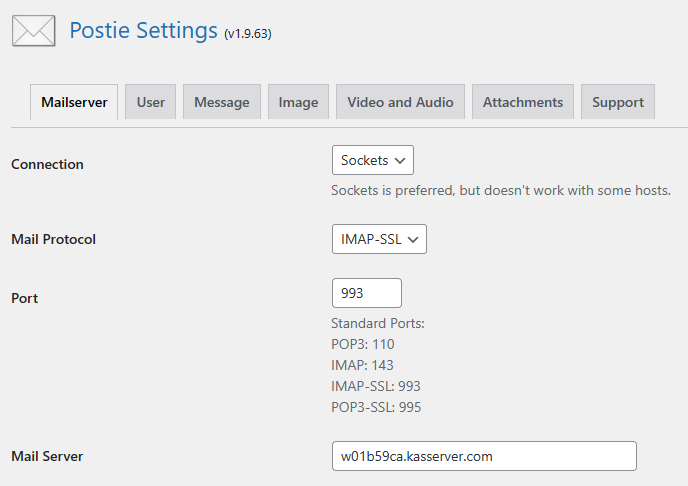Go to the Message tab

(x=222, y=102)
